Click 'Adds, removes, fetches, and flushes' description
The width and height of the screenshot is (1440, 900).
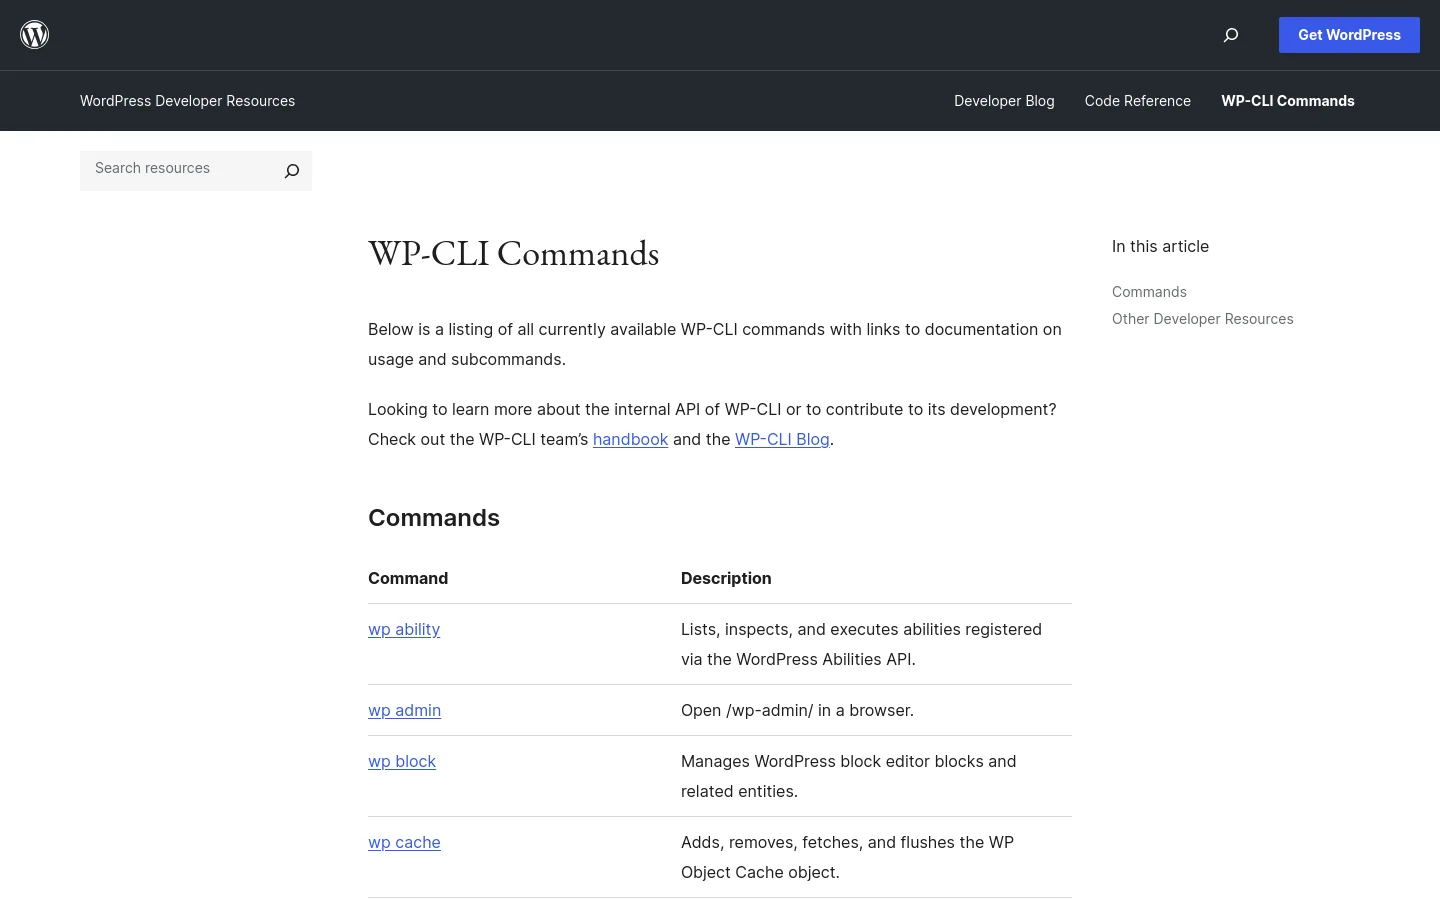[847, 857]
